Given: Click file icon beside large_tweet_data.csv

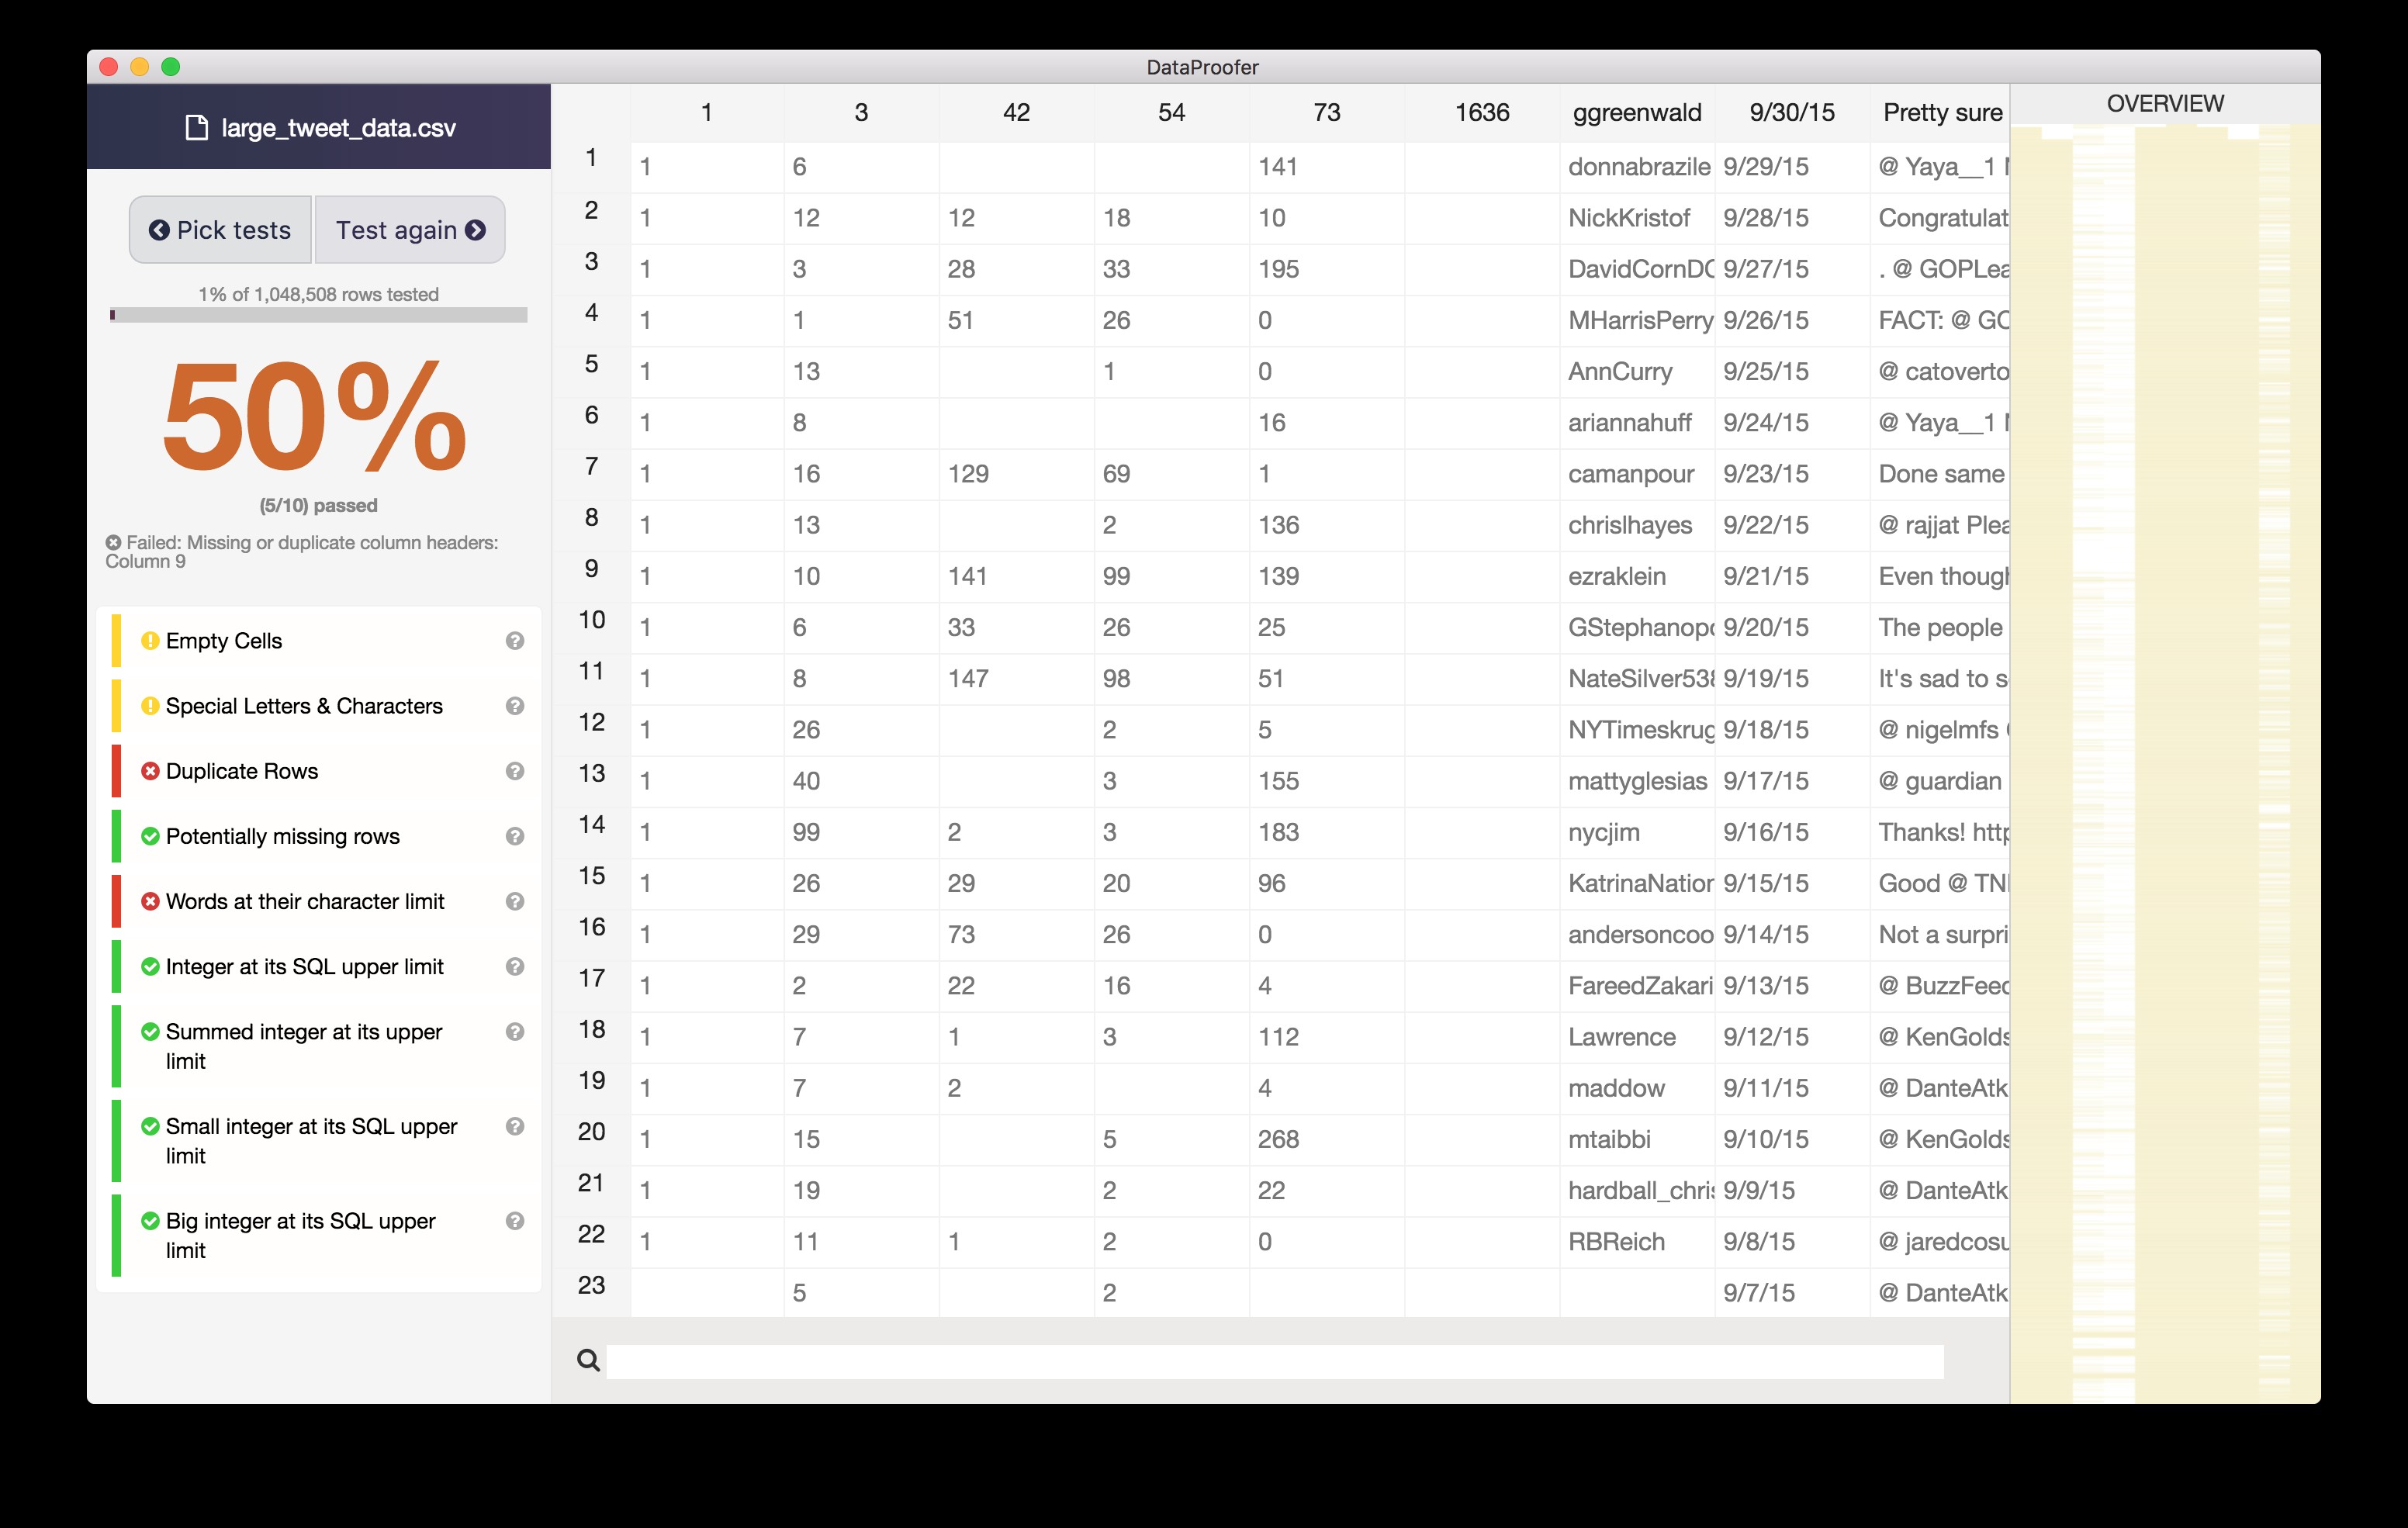Looking at the screenshot, I should tap(197, 128).
